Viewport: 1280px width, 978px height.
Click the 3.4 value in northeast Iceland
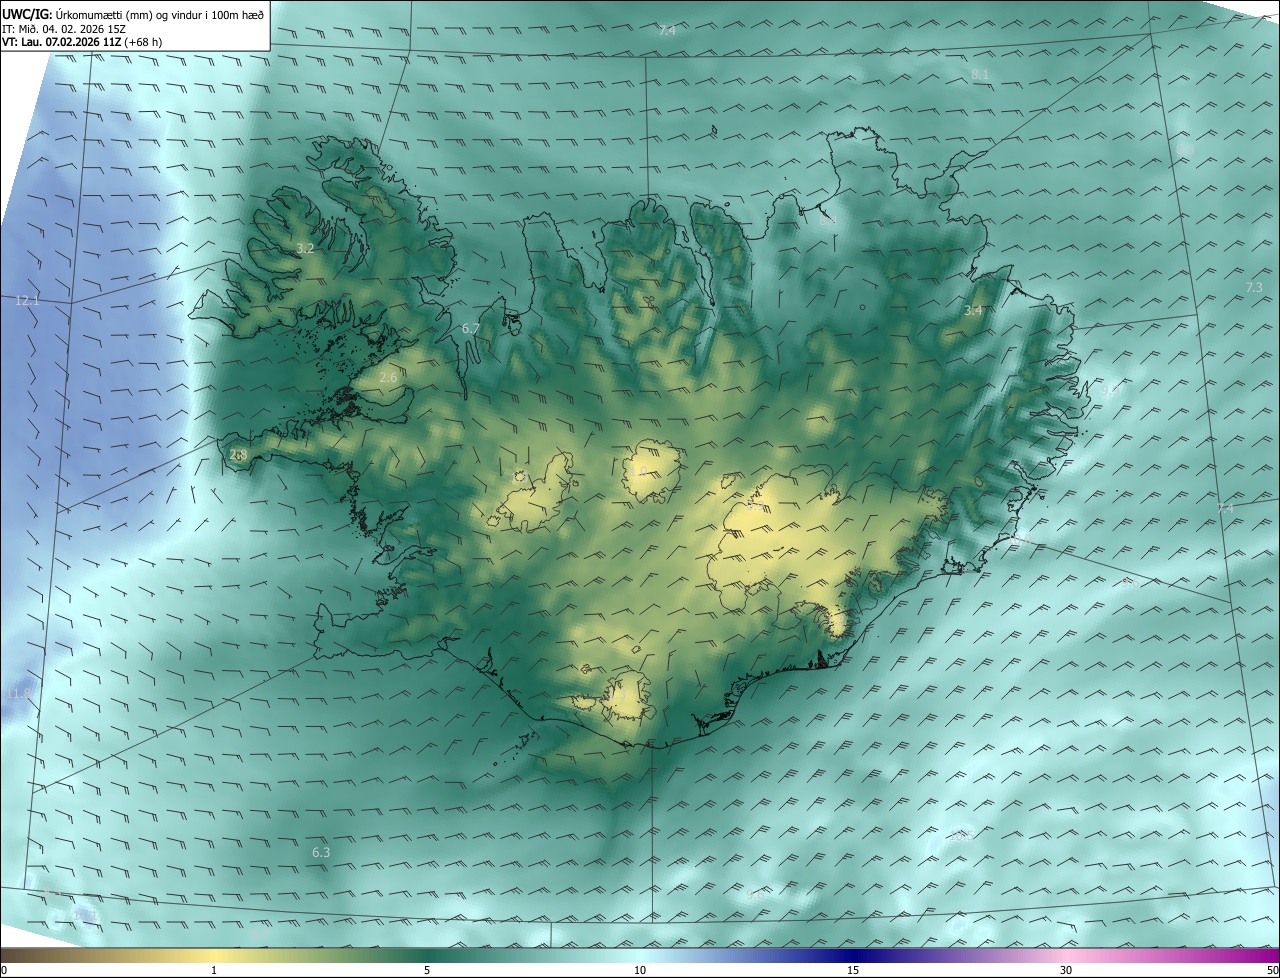[x=973, y=311]
